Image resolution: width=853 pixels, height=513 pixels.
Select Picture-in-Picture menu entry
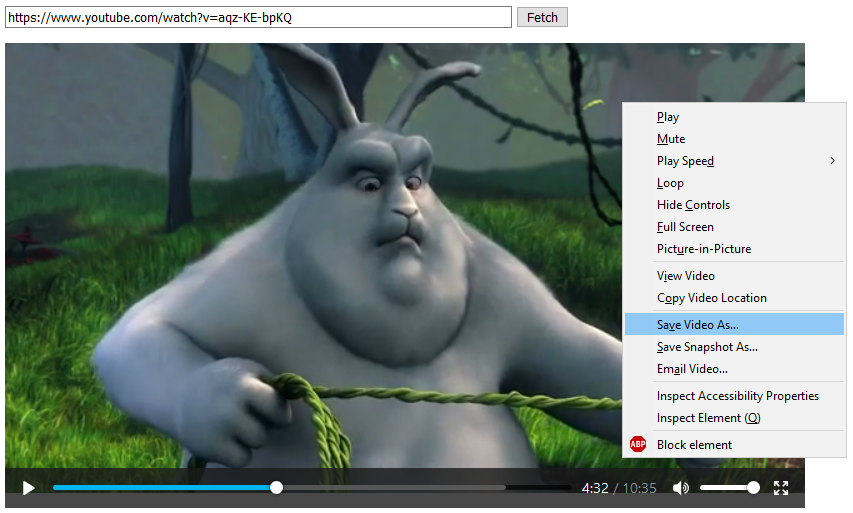click(x=734, y=249)
